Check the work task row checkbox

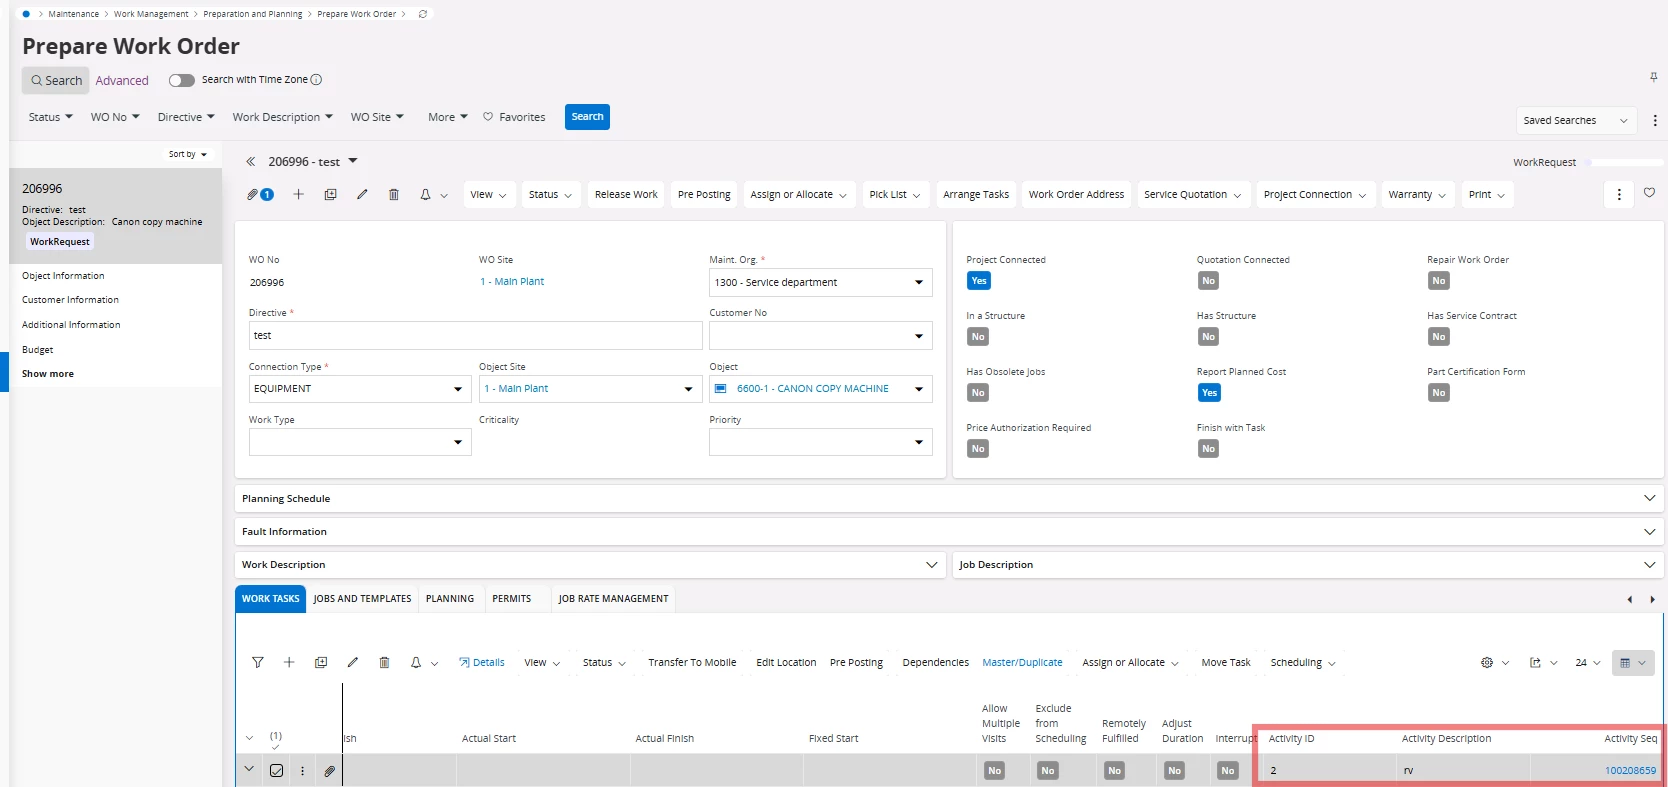277,771
